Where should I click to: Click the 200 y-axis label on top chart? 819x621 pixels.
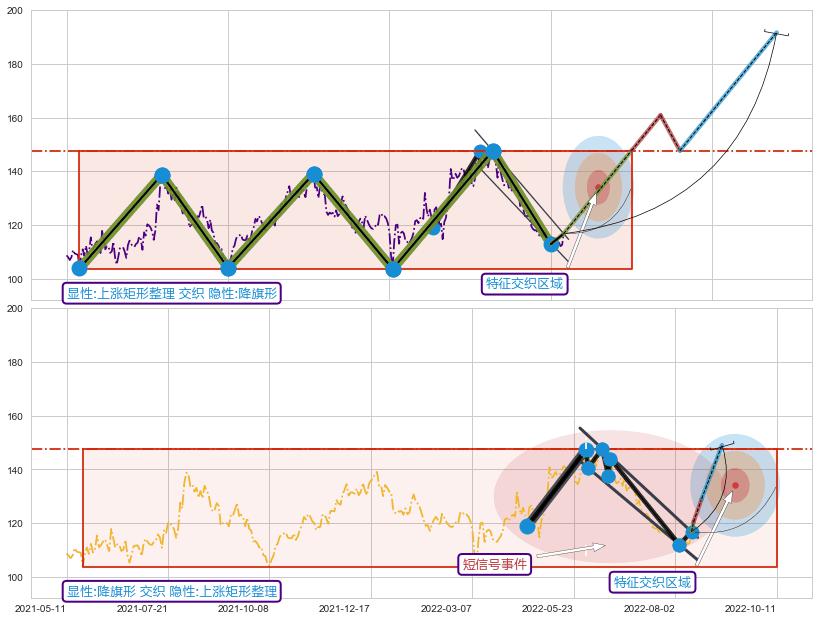tap(15, 11)
